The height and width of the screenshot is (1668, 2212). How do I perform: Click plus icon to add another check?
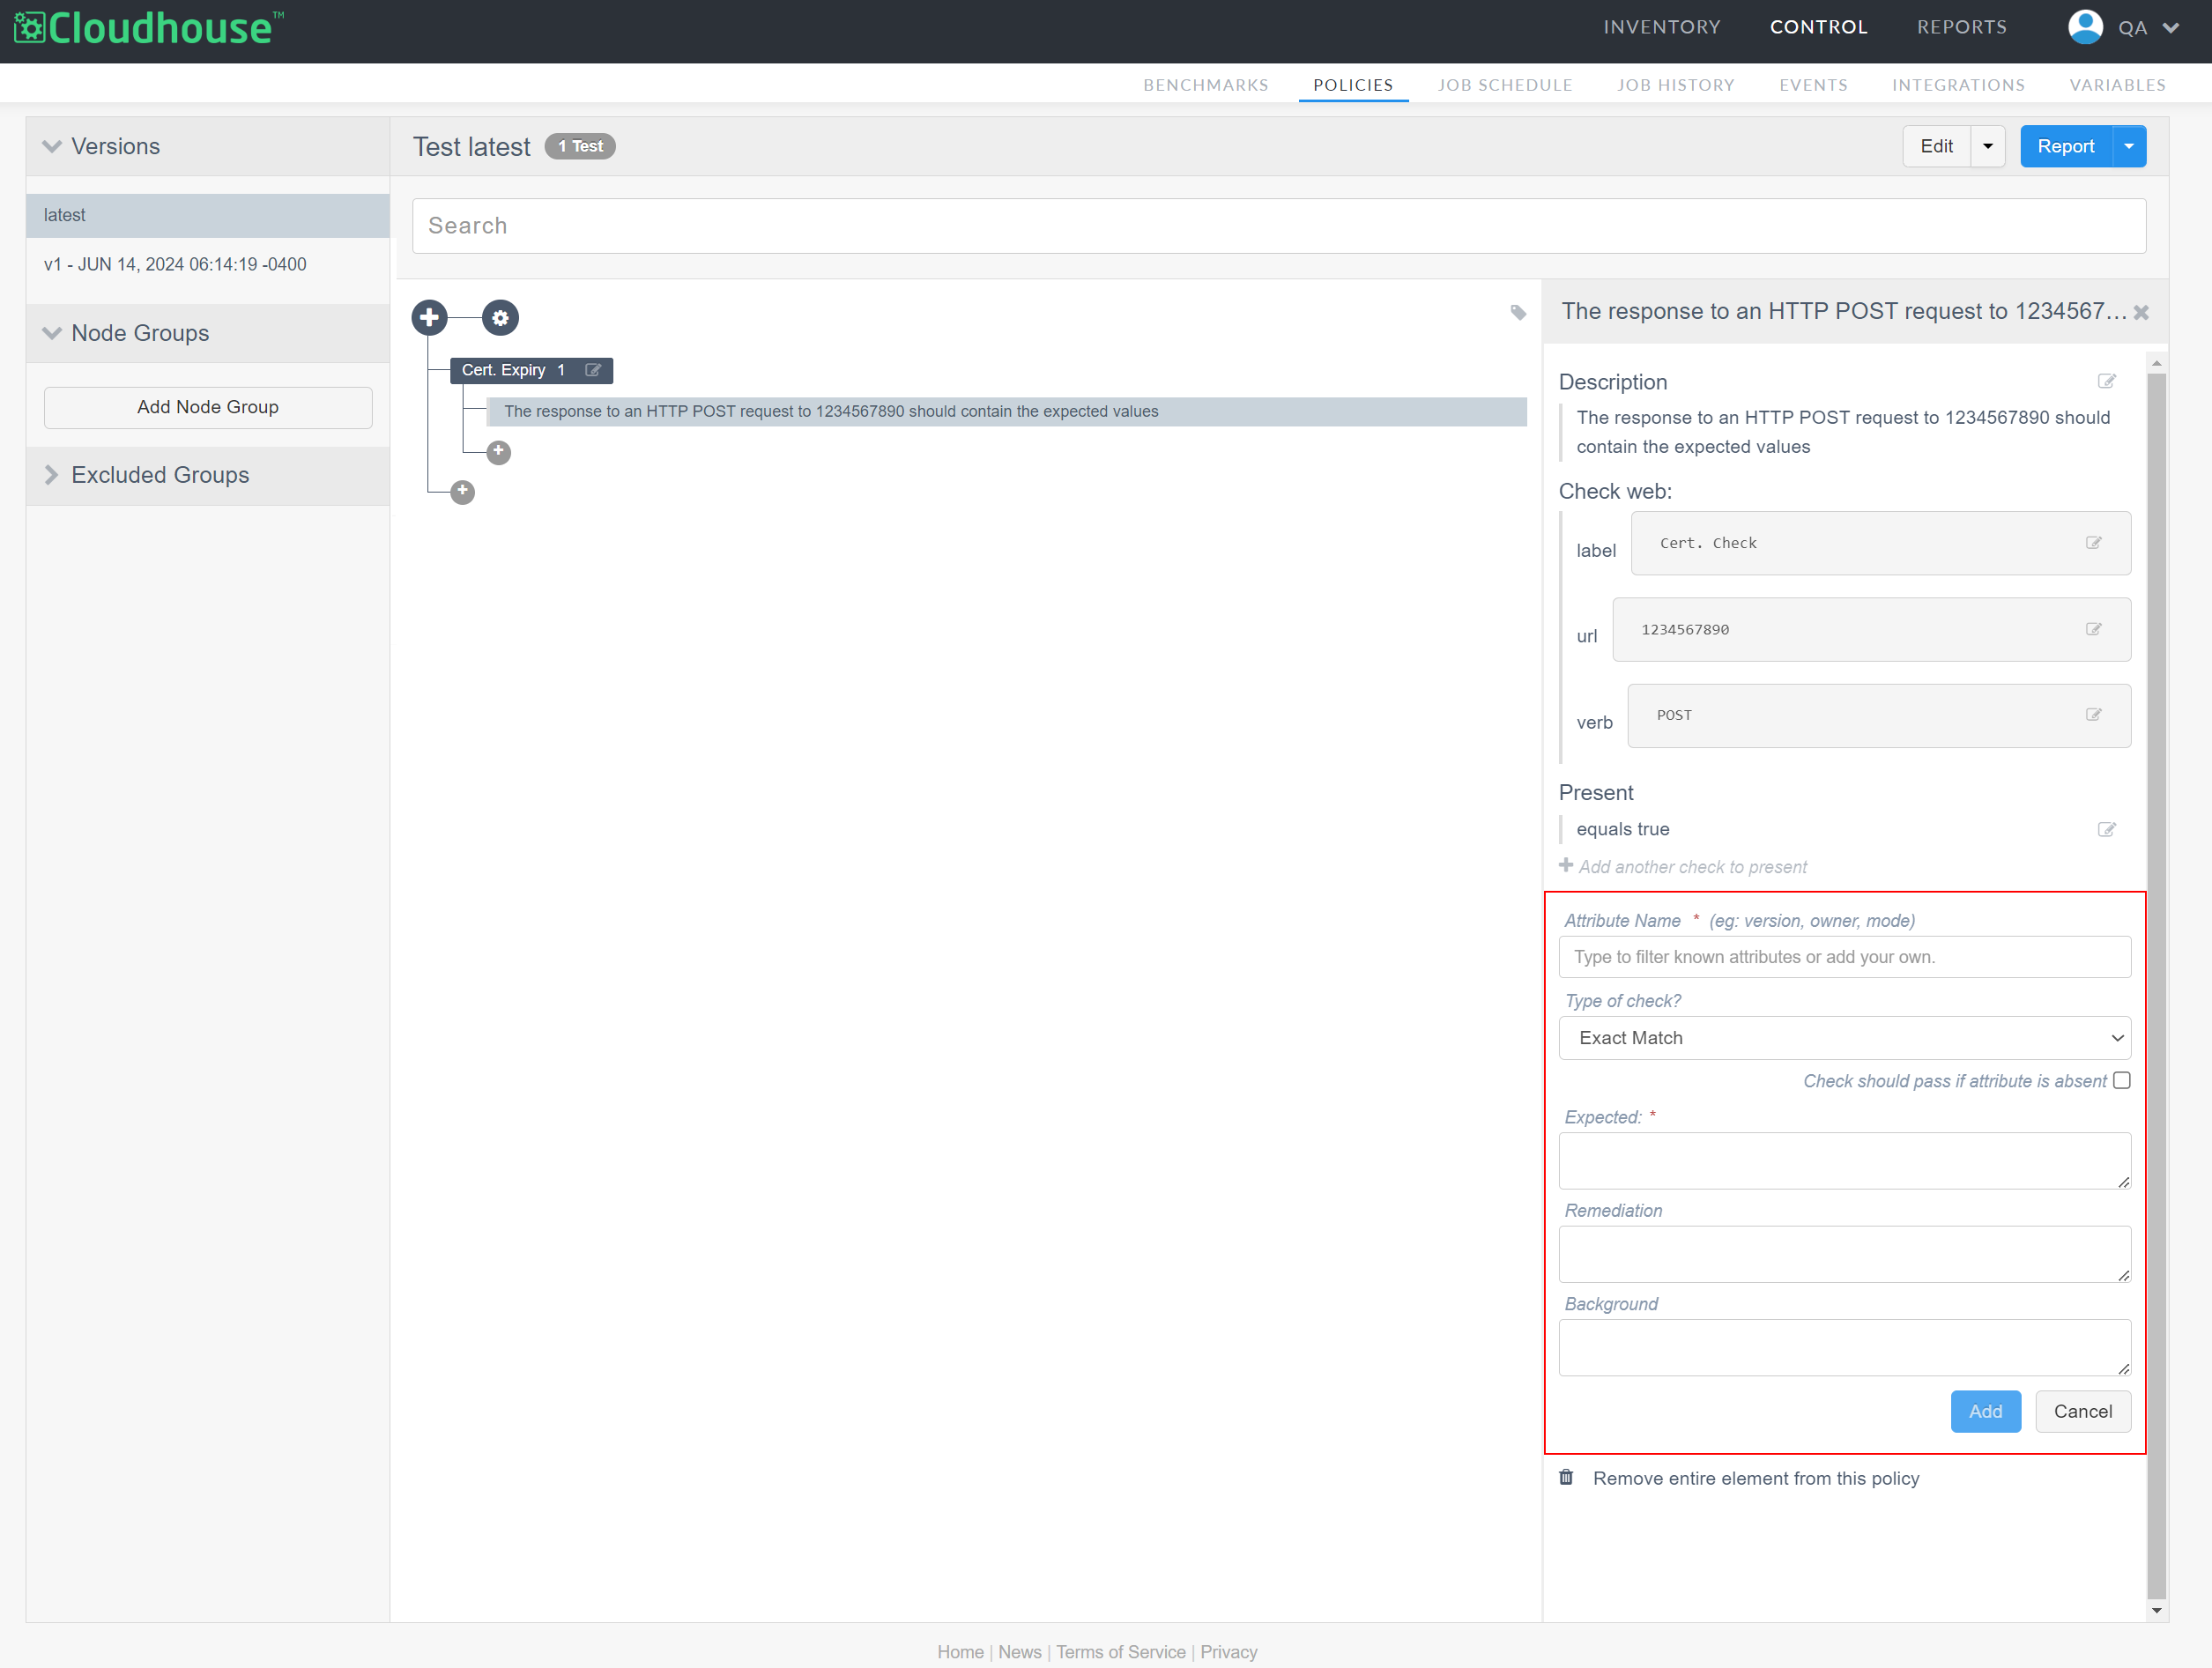coord(1566,865)
